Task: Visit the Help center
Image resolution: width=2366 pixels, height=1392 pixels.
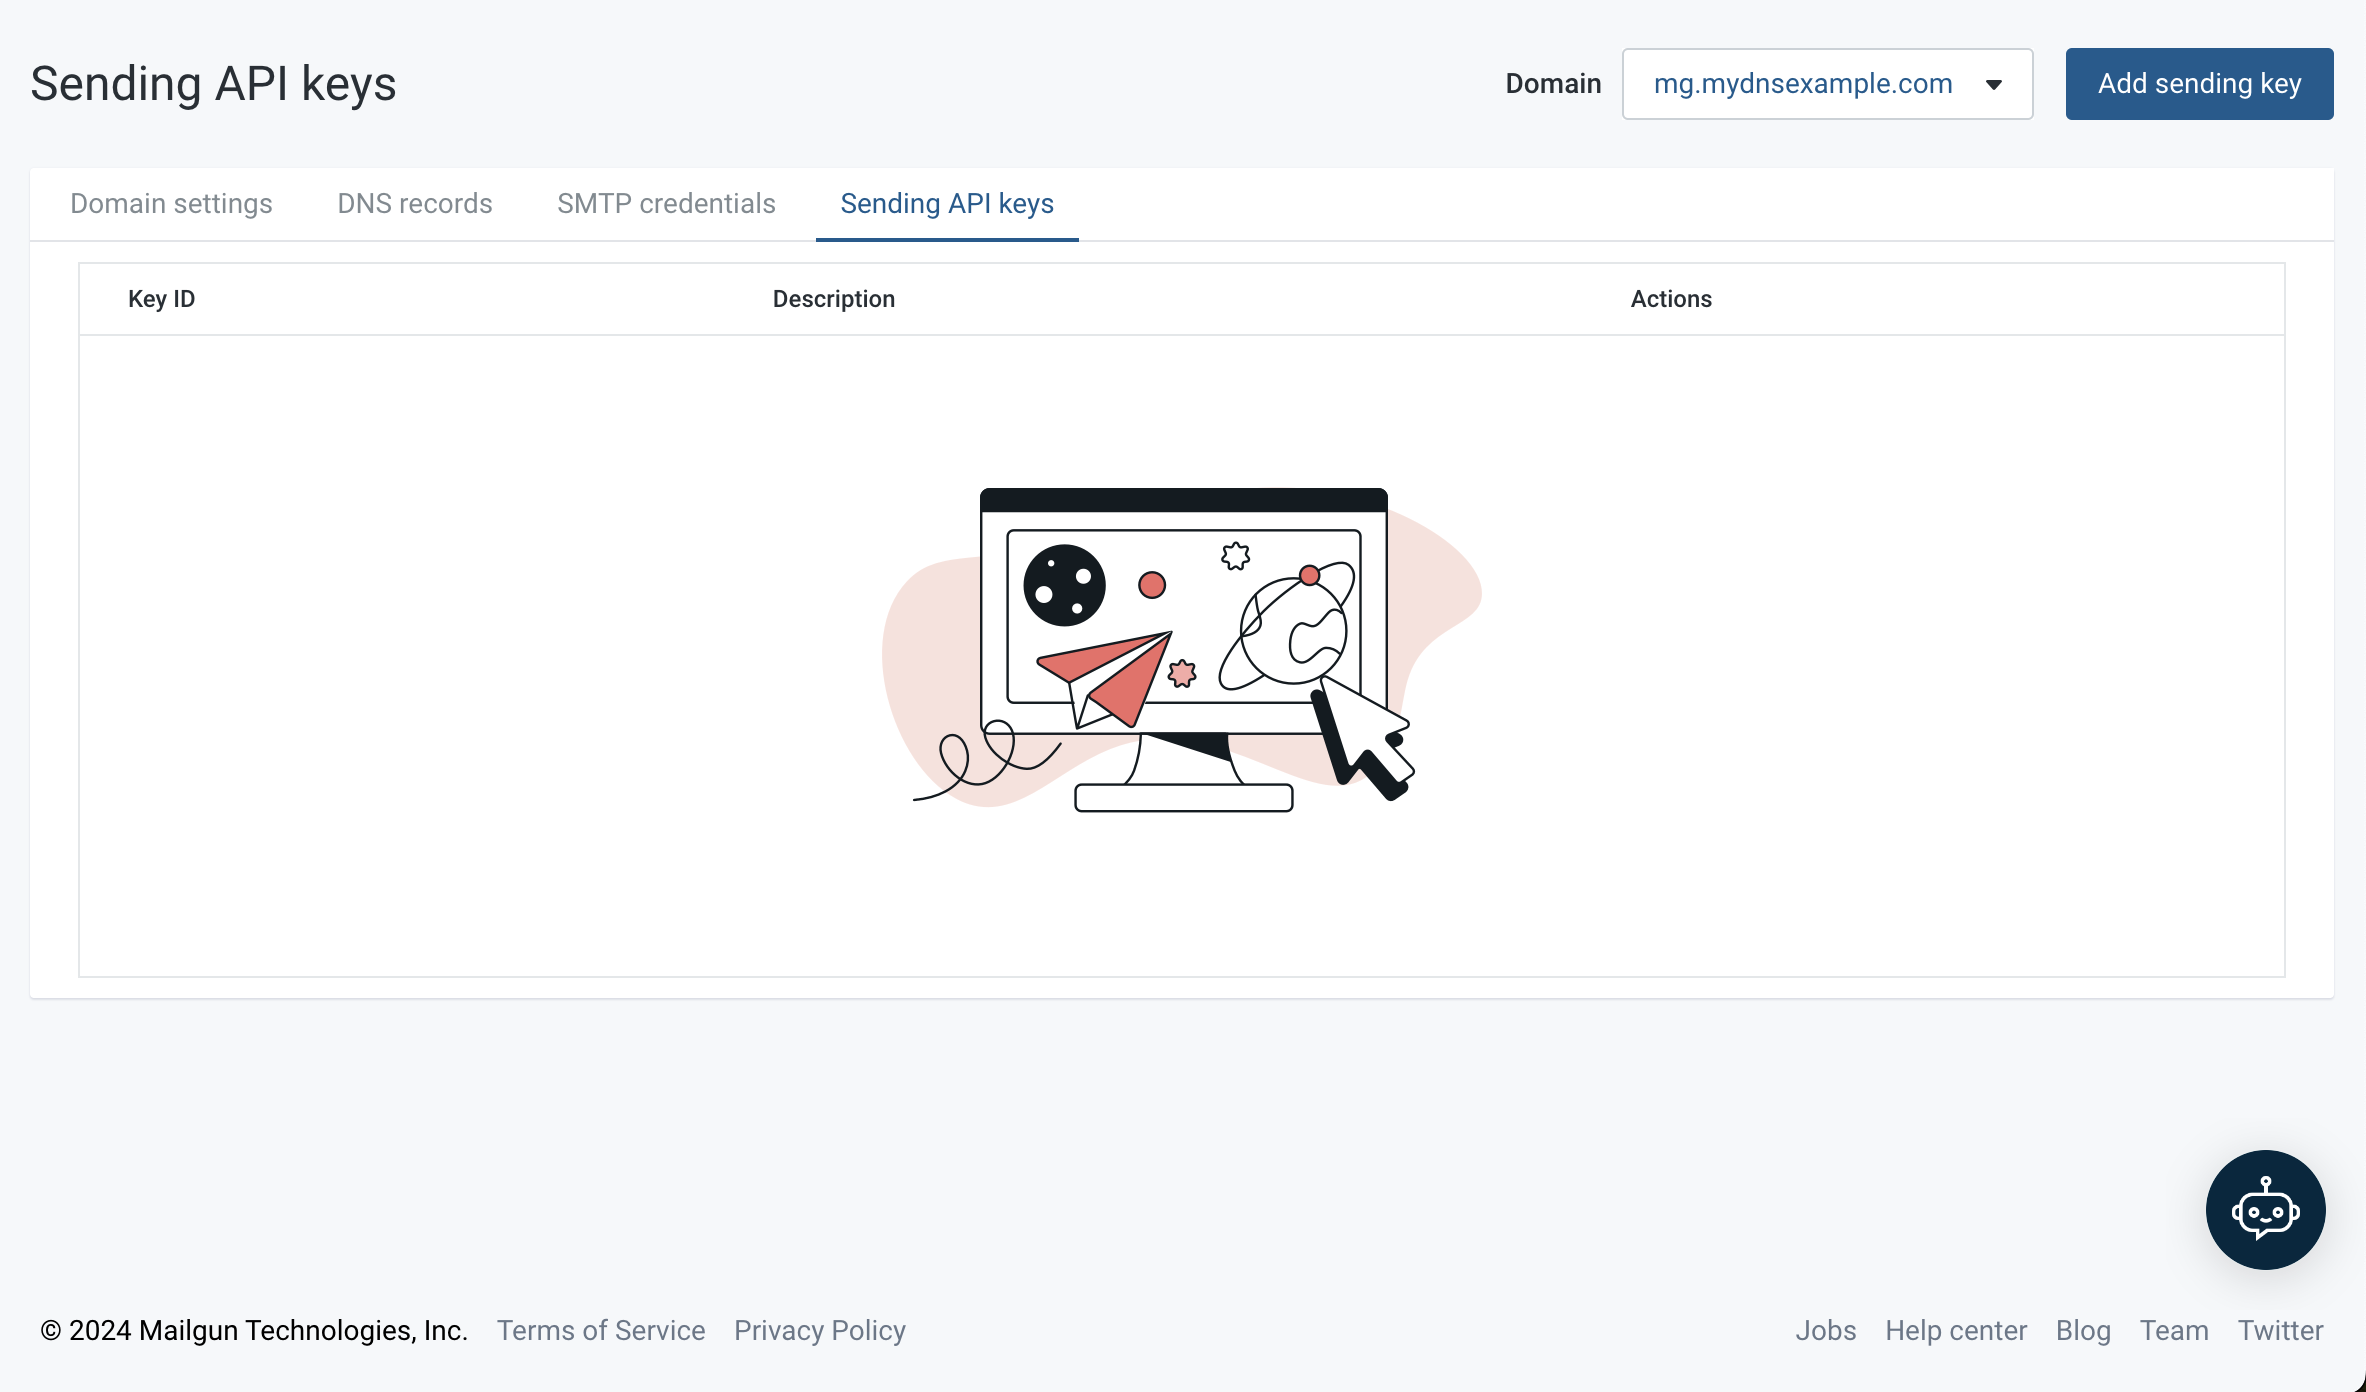Action: pyautogui.click(x=1956, y=1330)
